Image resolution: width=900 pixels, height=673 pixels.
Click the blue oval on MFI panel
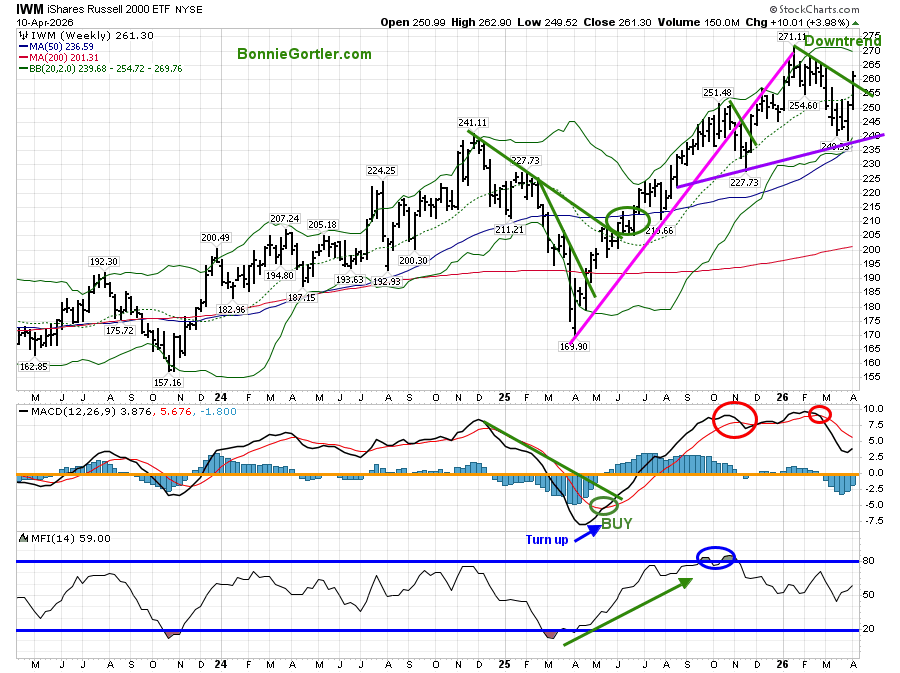tap(716, 559)
